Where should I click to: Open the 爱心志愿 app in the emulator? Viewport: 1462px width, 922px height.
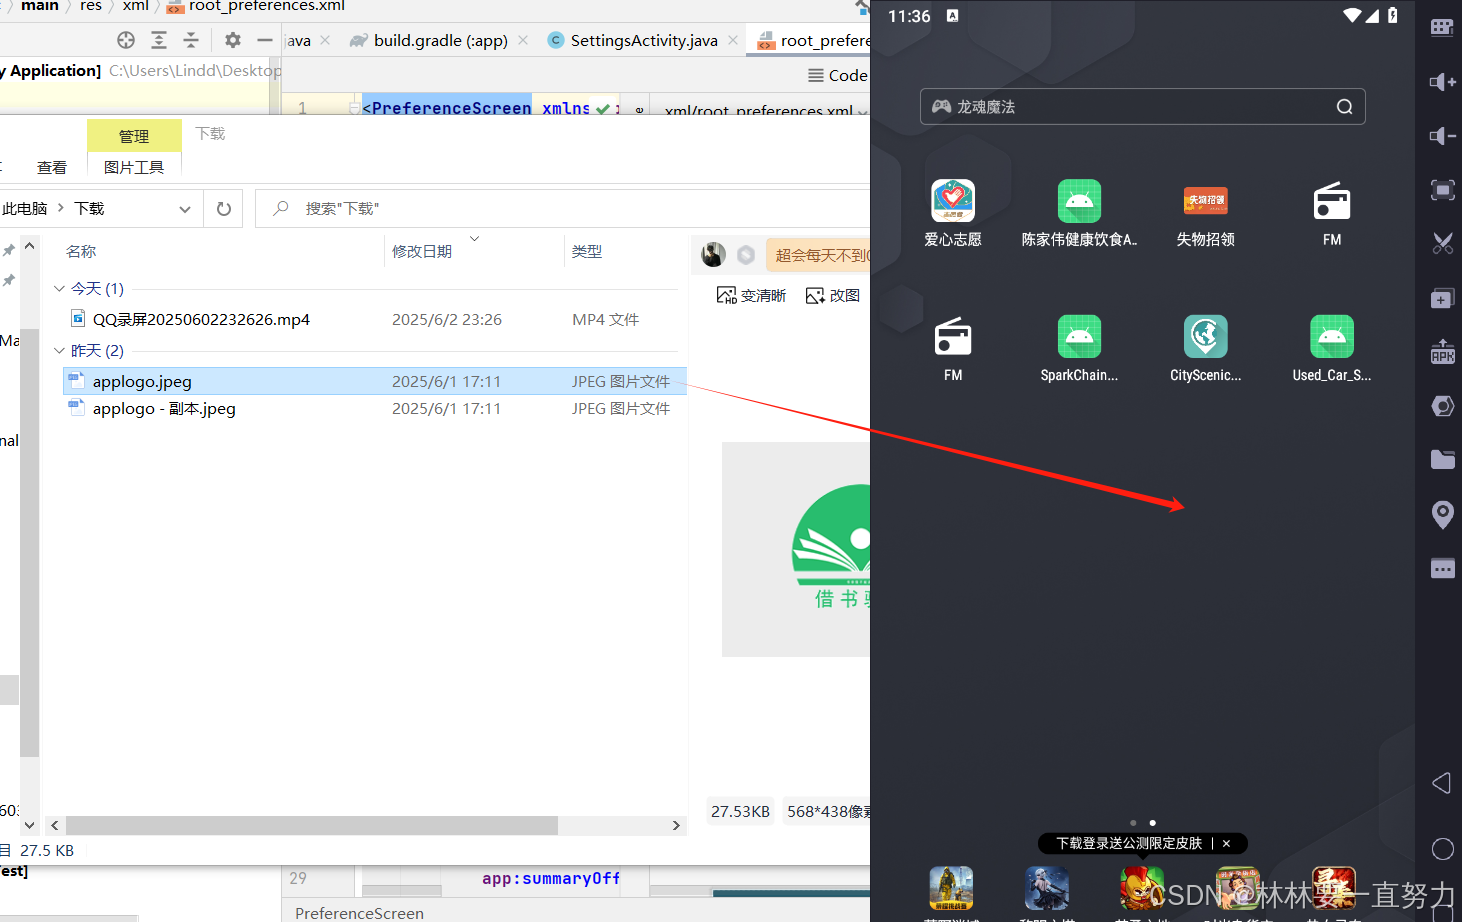point(952,201)
